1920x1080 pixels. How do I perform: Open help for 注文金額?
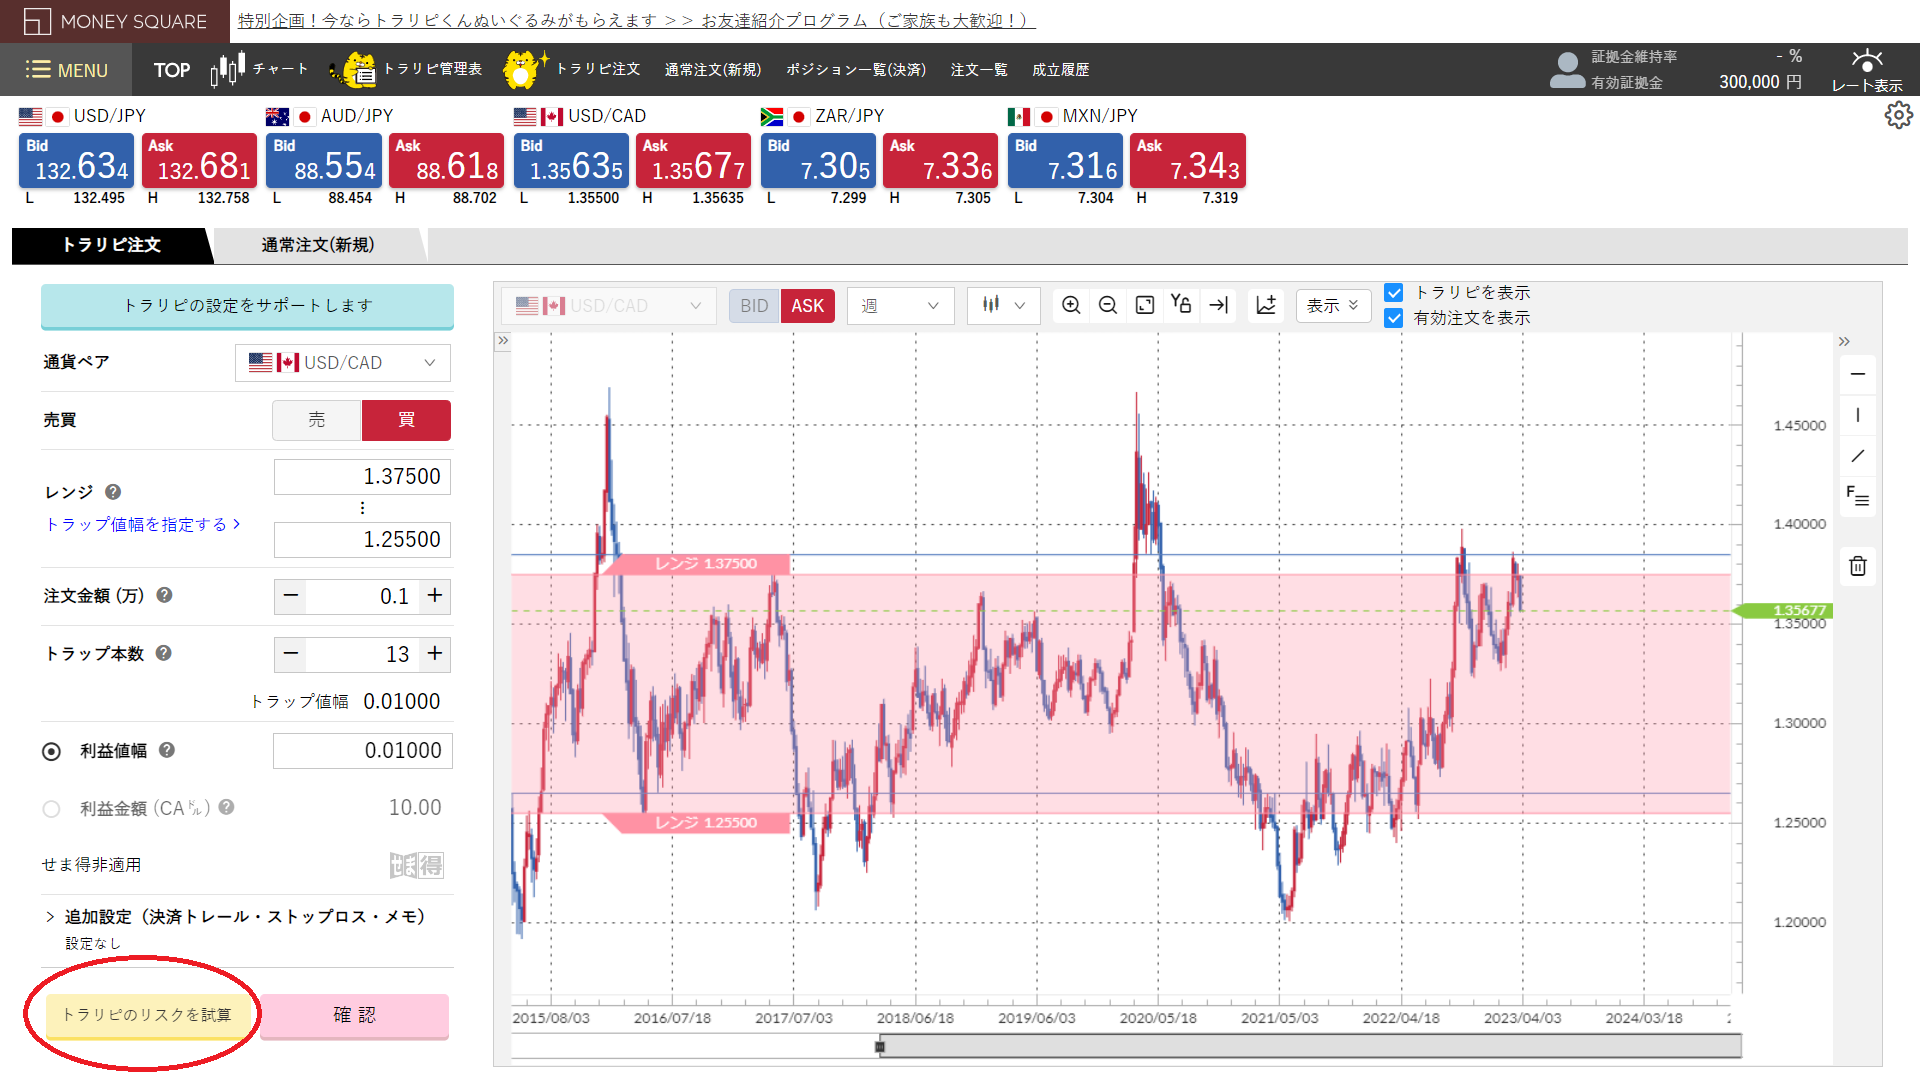(x=165, y=595)
